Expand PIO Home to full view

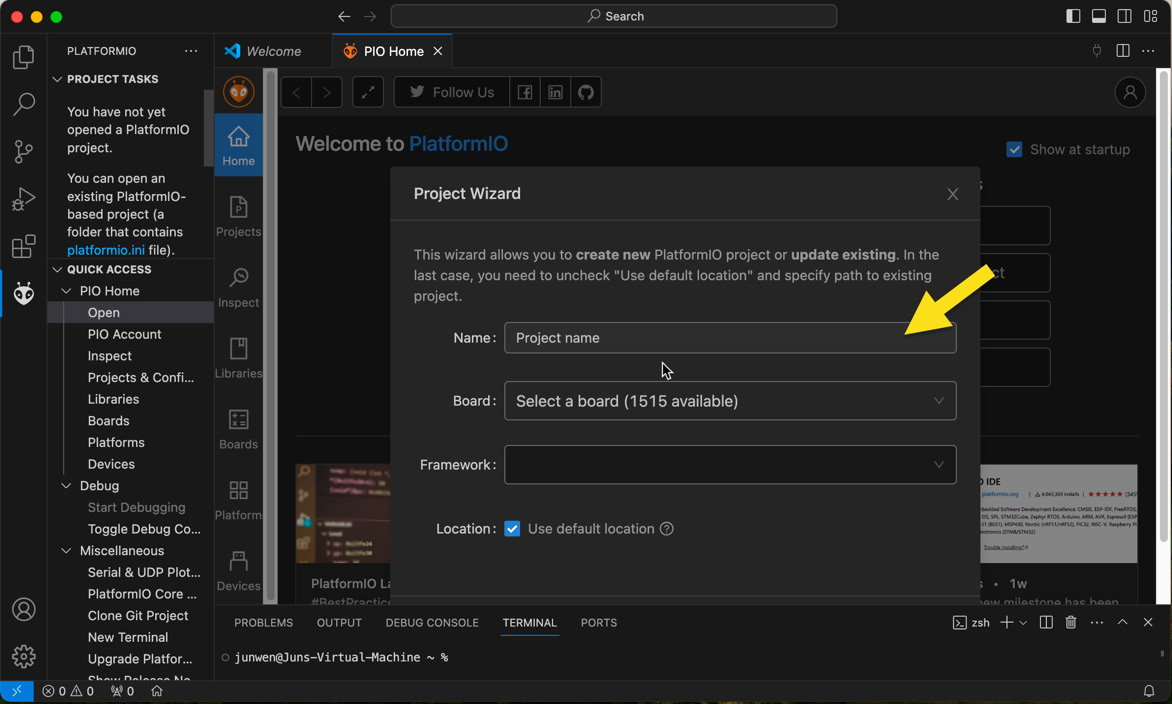click(368, 92)
